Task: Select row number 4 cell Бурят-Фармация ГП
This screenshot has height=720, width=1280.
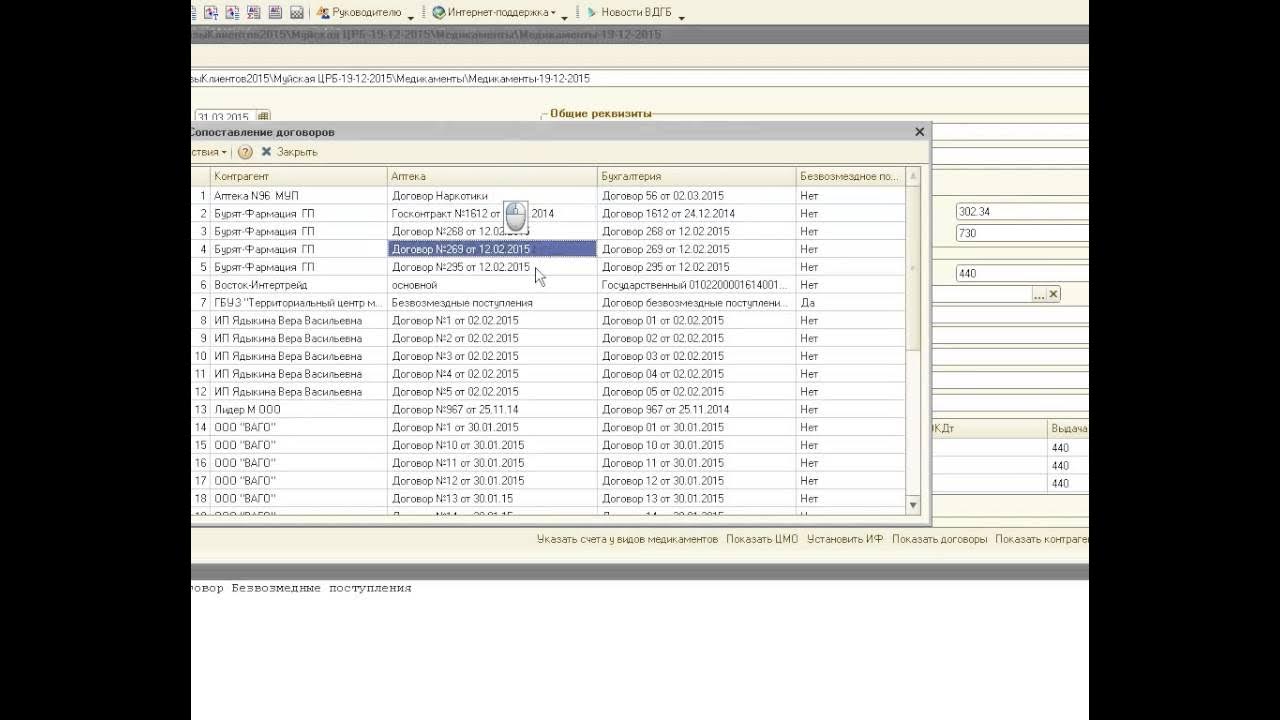Action: point(299,249)
